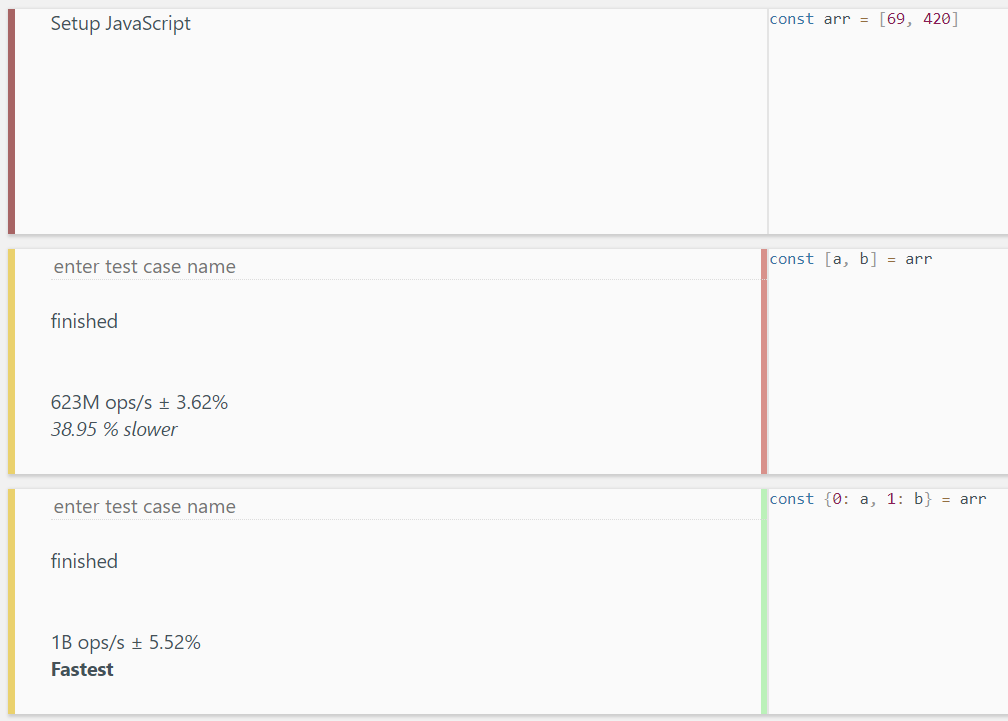Click 'finished' status in first test case
The height and width of the screenshot is (721, 1008).
coord(84,321)
